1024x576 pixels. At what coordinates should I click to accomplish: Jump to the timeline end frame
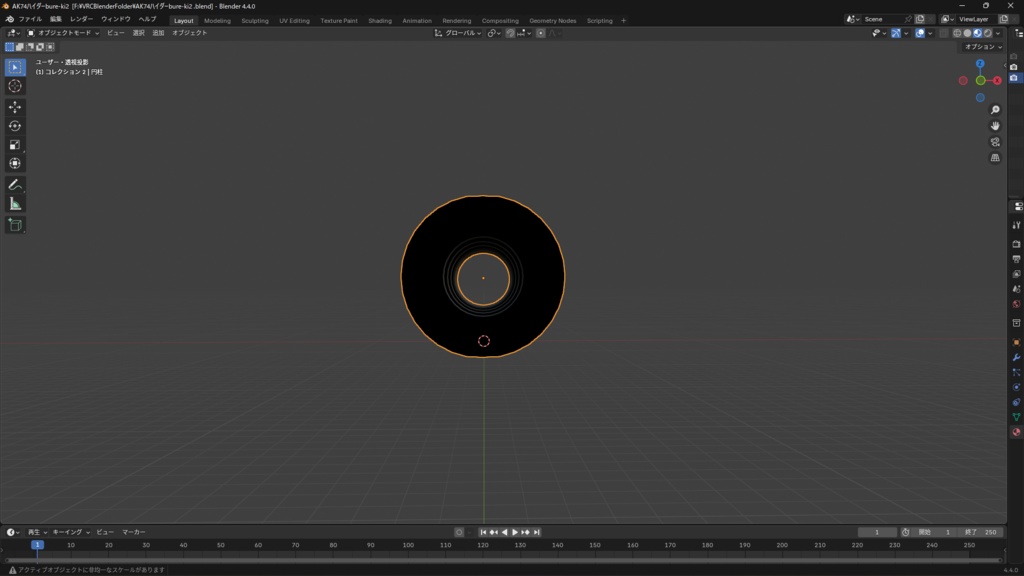537,532
